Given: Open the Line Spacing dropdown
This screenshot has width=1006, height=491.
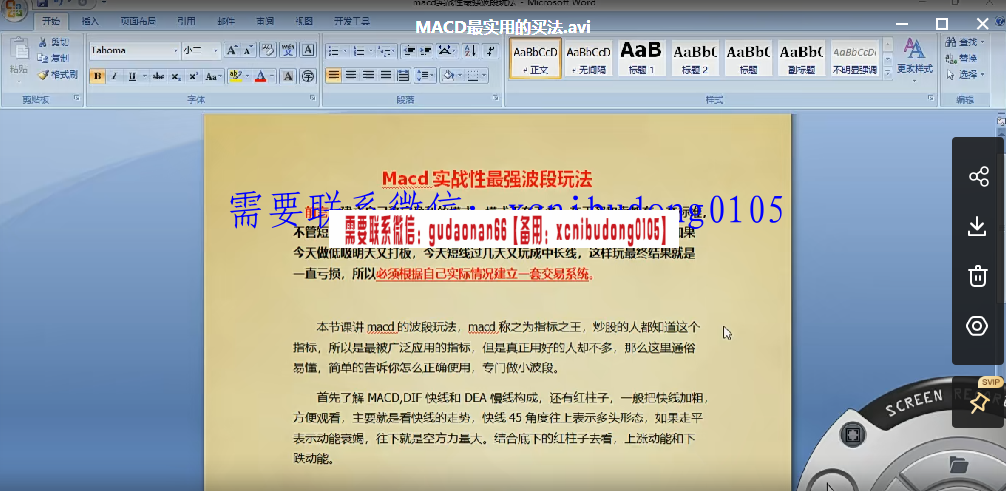Looking at the screenshot, I should pos(425,76).
